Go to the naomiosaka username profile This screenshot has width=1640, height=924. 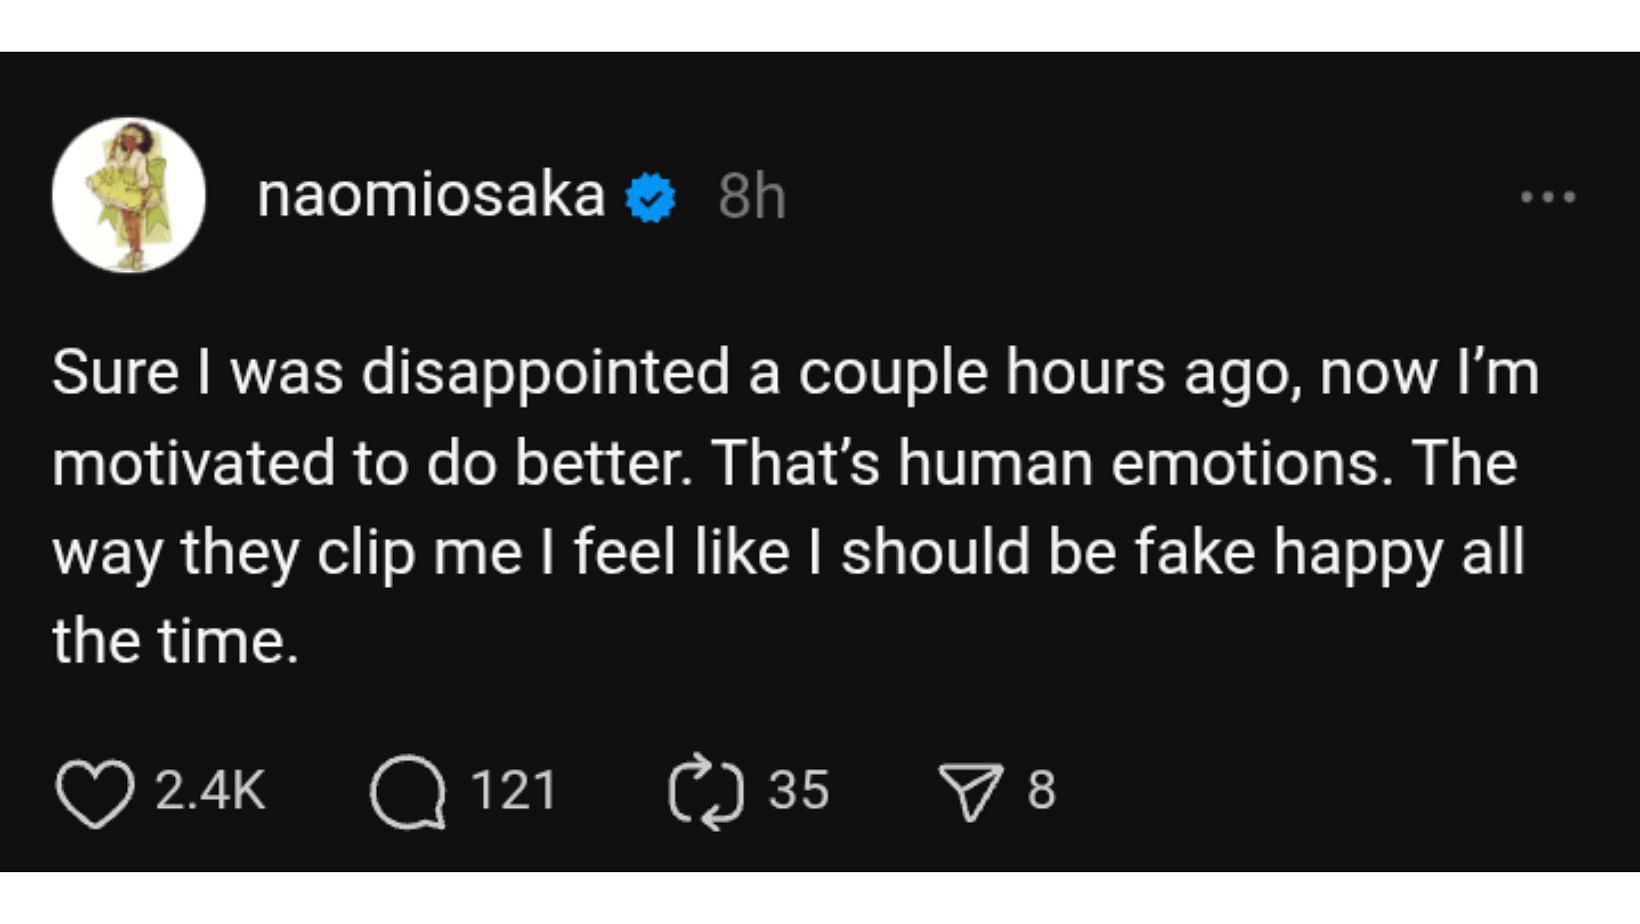point(431,195)
